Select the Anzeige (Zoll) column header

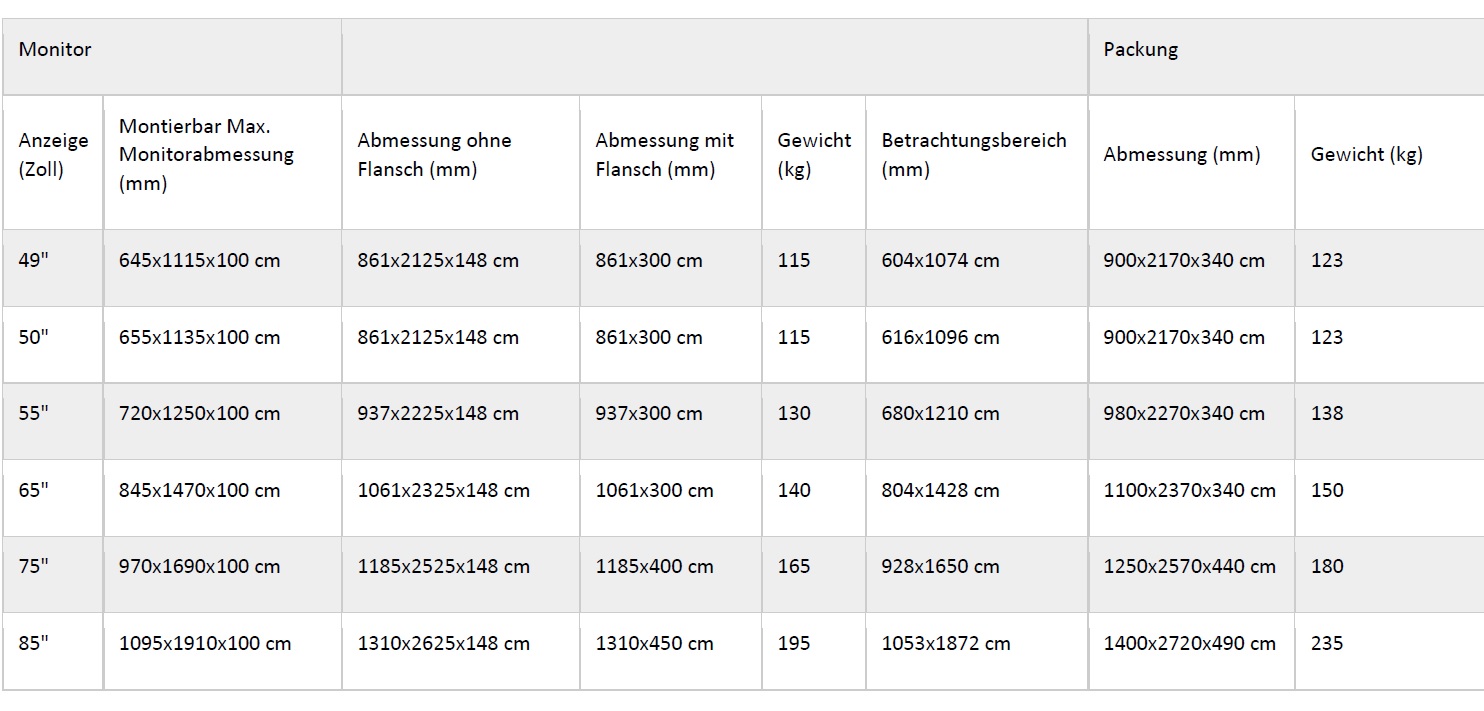click(53, 155)
